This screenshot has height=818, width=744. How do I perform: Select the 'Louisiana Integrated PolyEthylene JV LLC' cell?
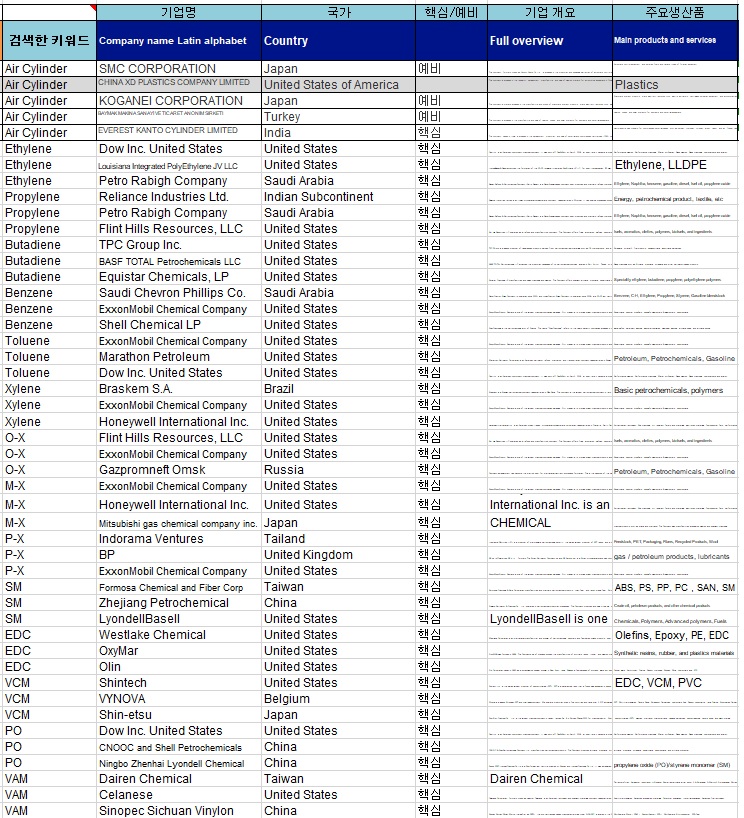coord(179,165)
